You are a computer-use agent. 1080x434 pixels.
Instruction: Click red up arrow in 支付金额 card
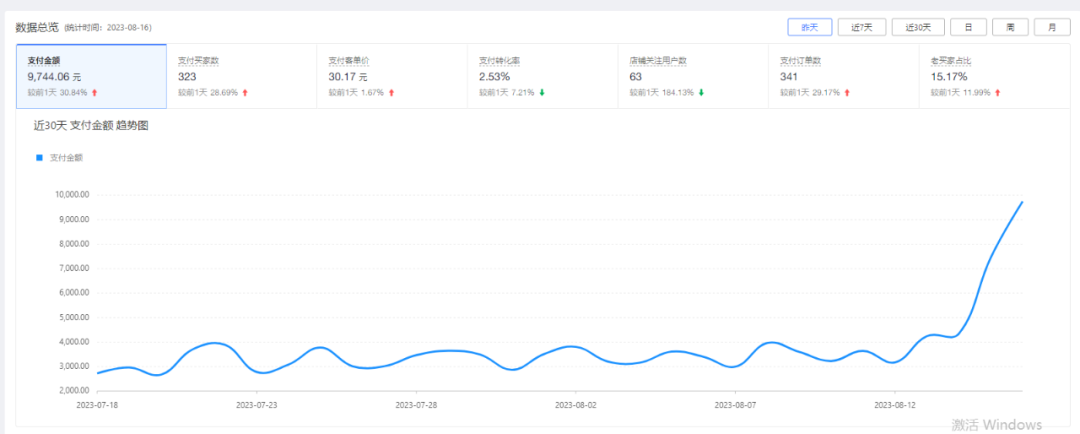95,93
